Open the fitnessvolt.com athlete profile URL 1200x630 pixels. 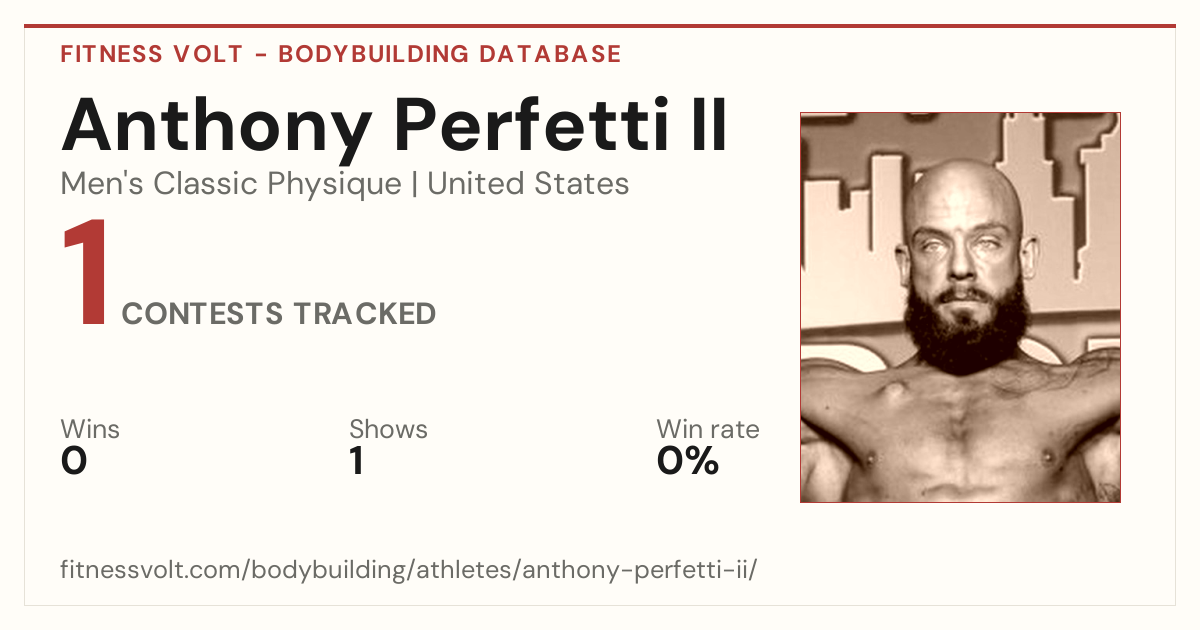point(409,570)
